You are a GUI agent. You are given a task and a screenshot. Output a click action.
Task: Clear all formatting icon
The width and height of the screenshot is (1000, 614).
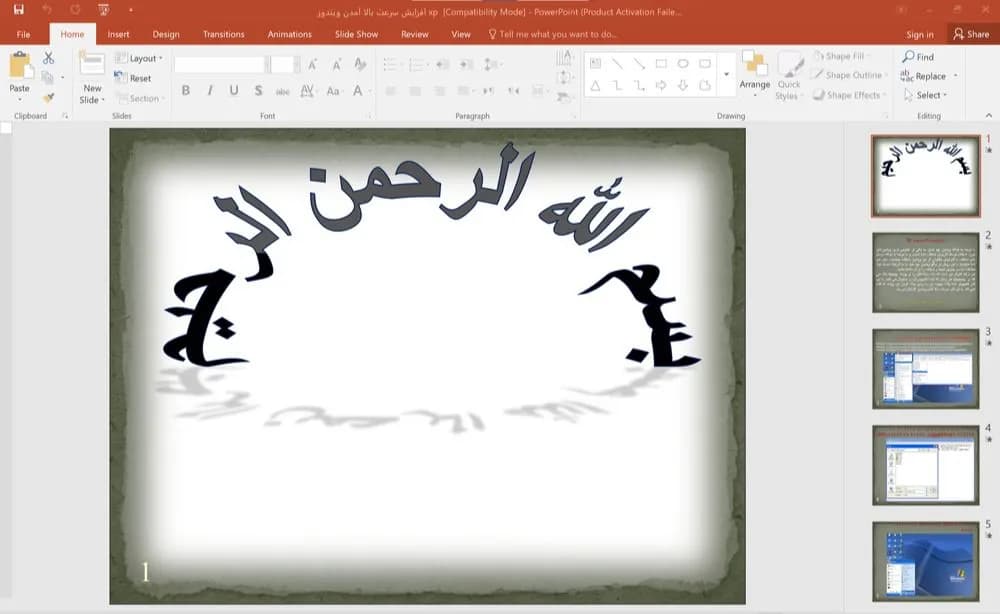360,64
